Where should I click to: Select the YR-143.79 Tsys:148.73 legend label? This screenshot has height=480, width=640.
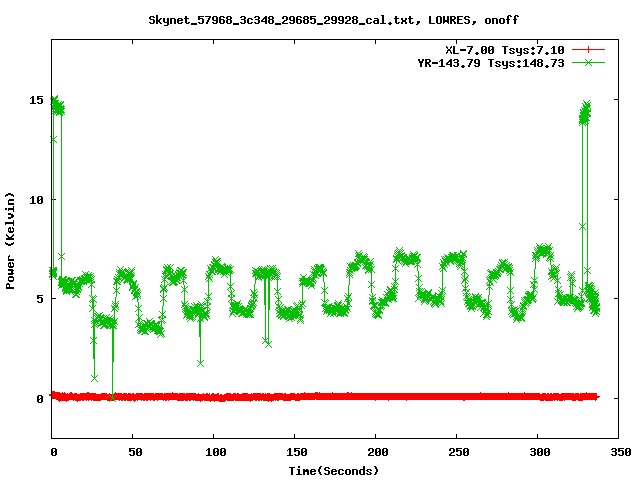coord(491,63)
